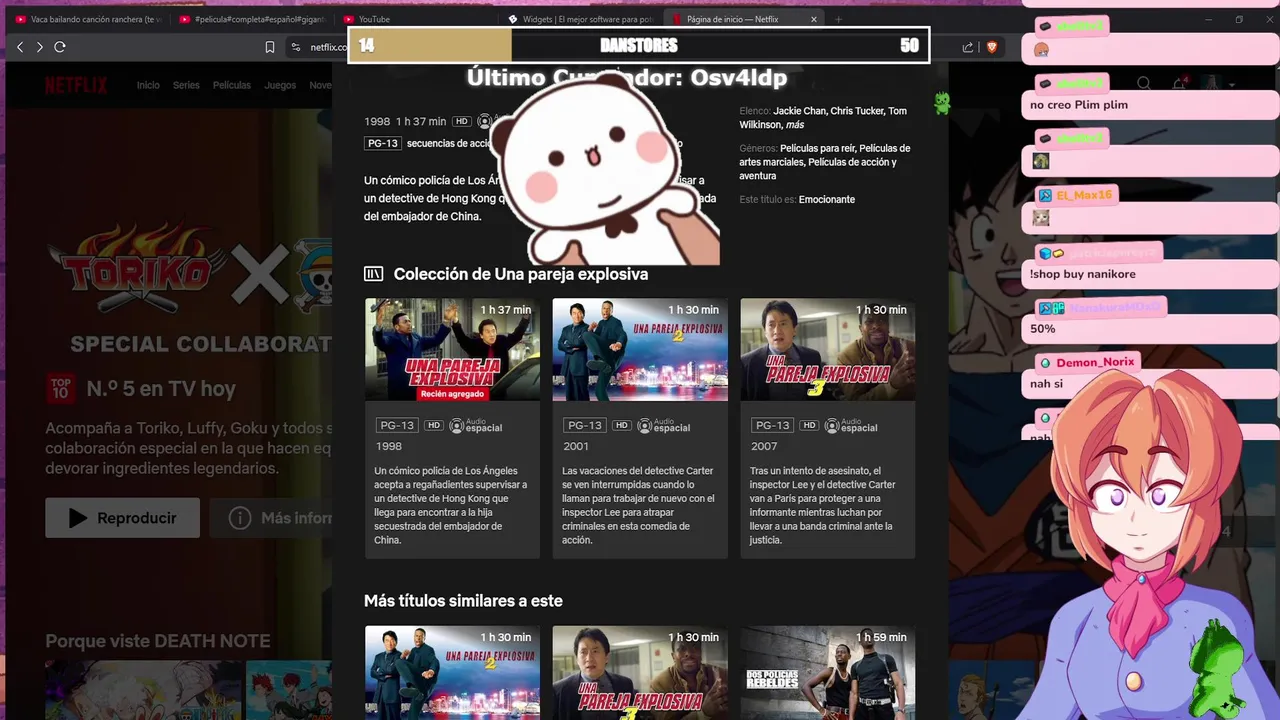Open Películas in Netflix navigation

pos(232,85)
